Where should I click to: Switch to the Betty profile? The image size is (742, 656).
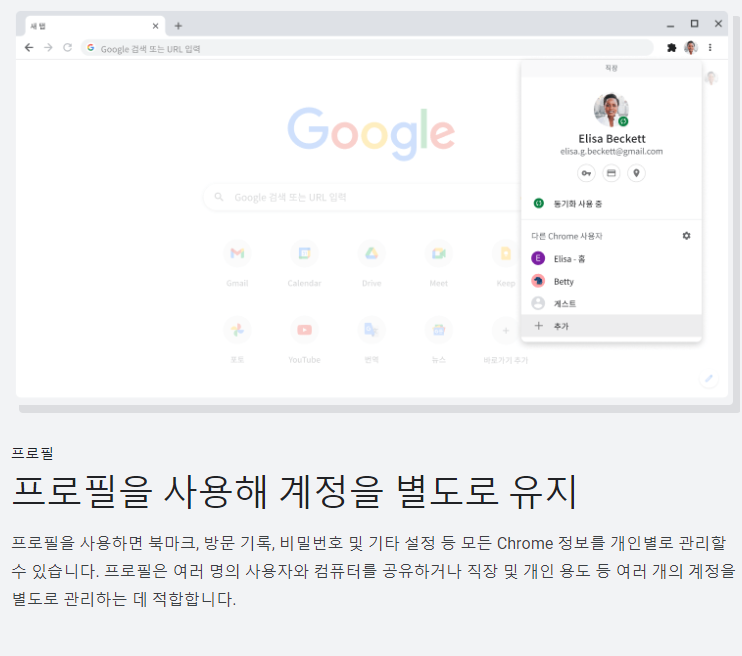point(611,282)
